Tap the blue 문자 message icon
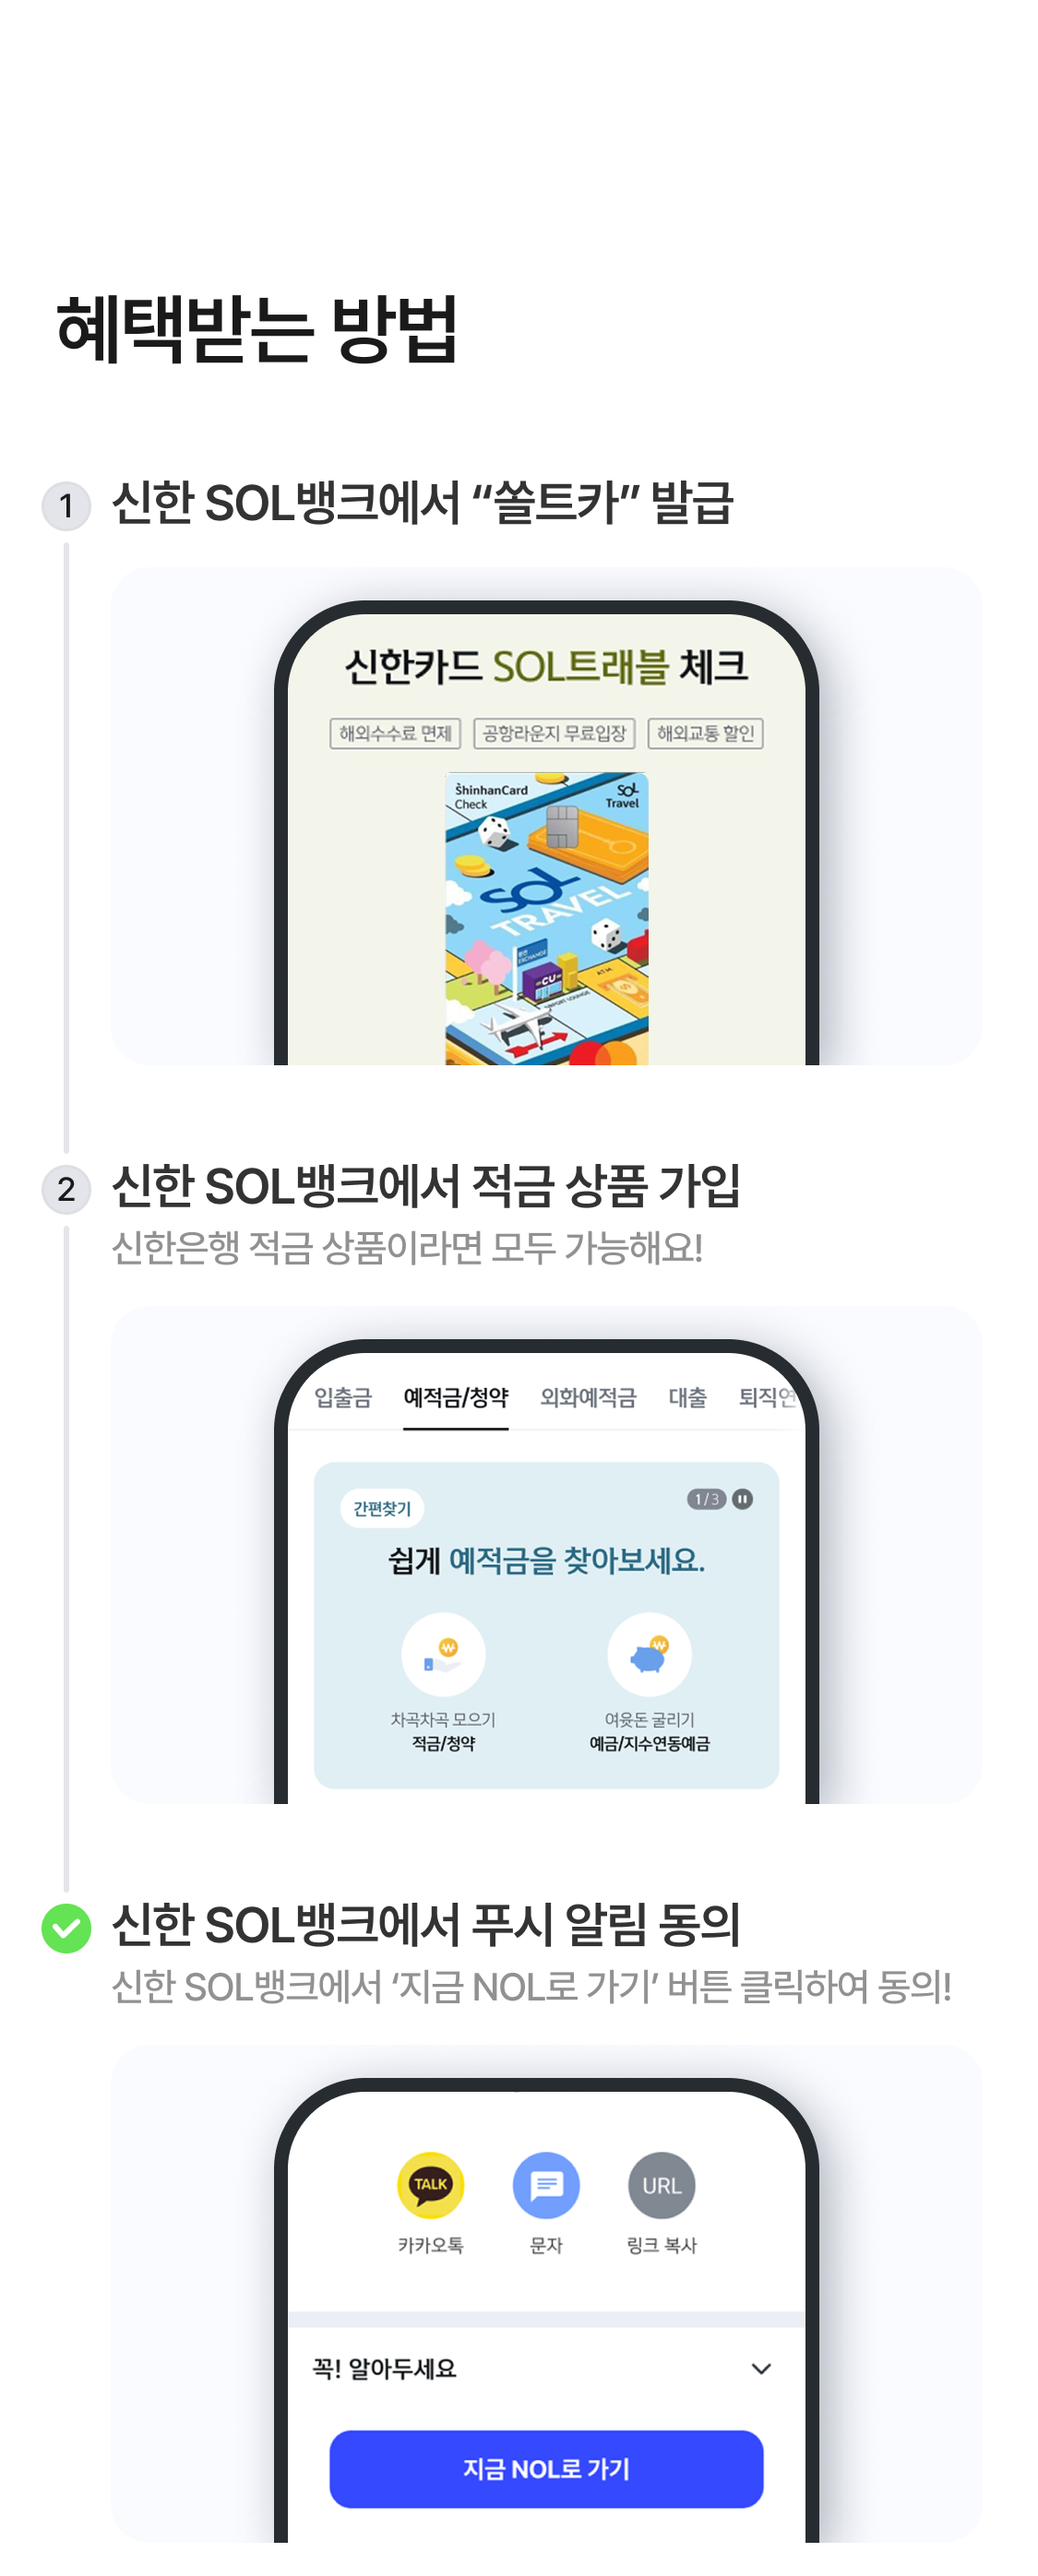 coord(546,2185)
